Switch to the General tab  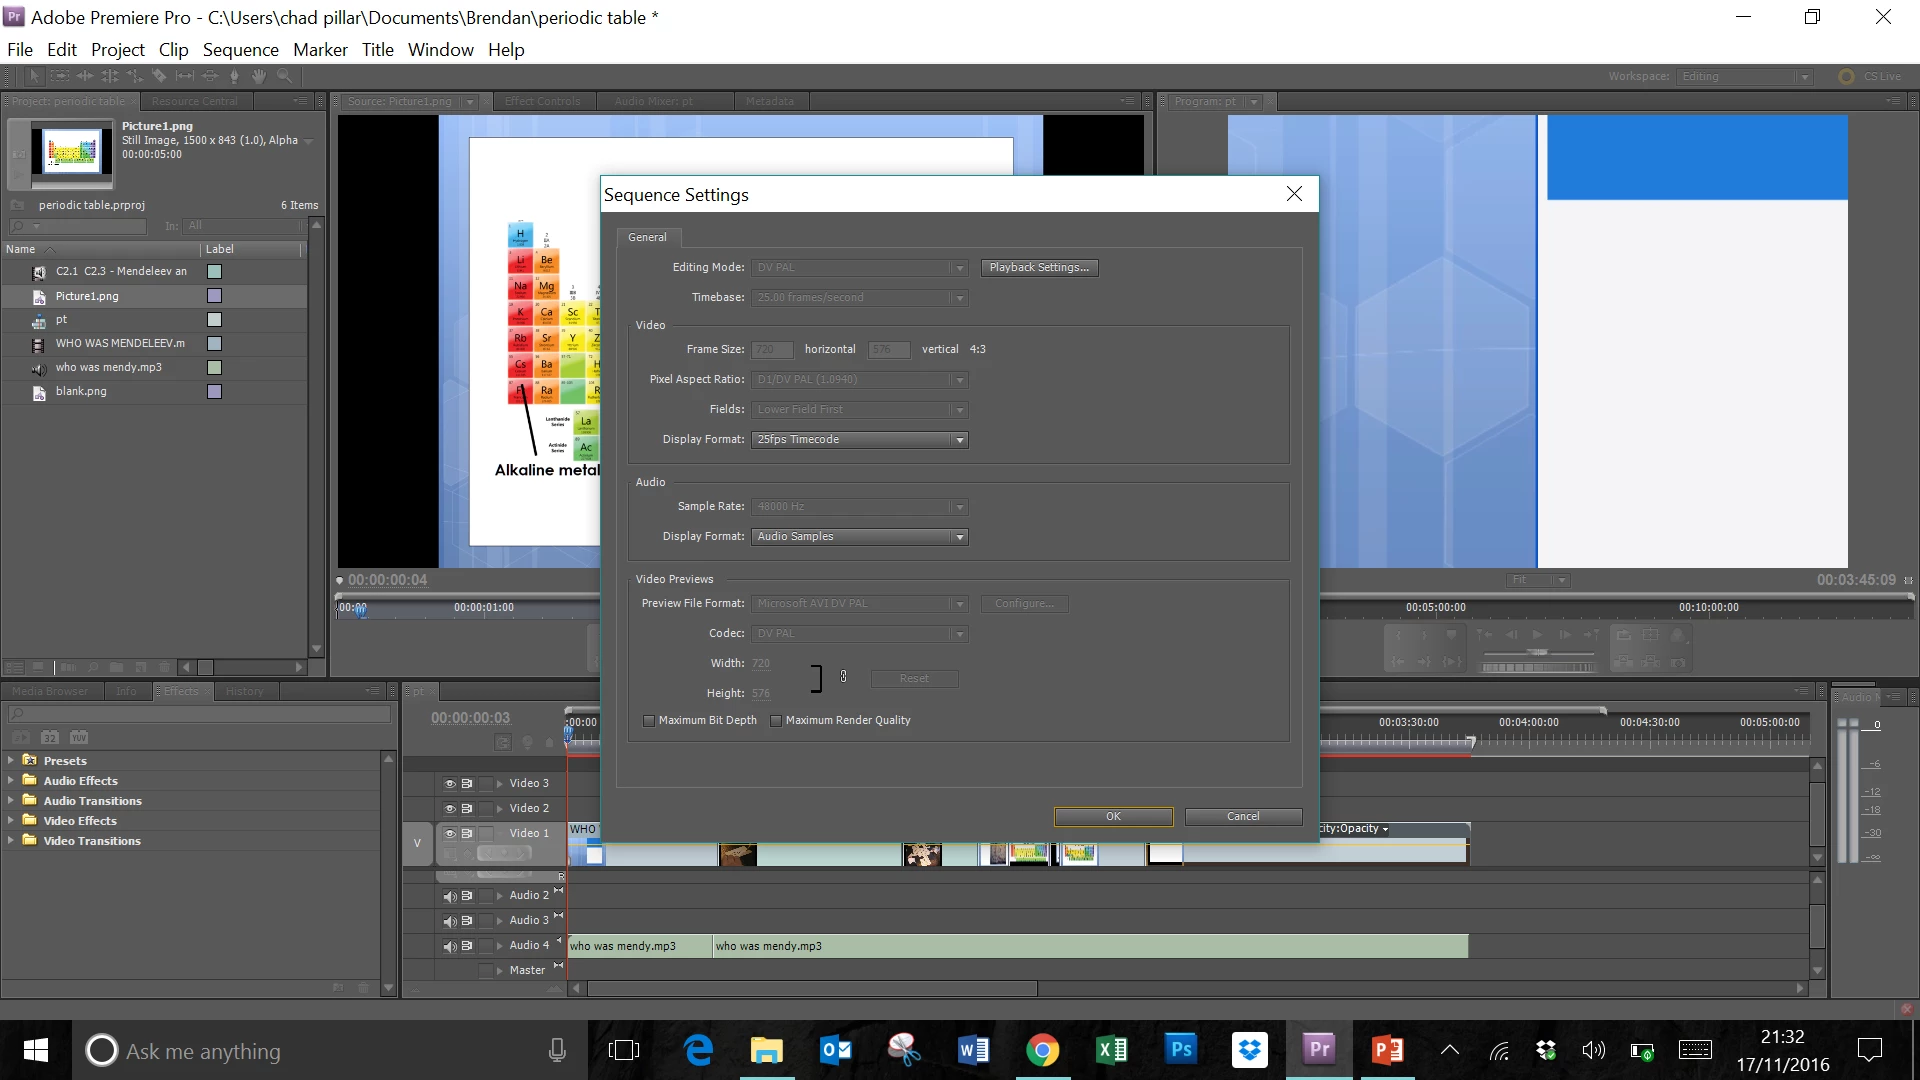coord(647,237)
